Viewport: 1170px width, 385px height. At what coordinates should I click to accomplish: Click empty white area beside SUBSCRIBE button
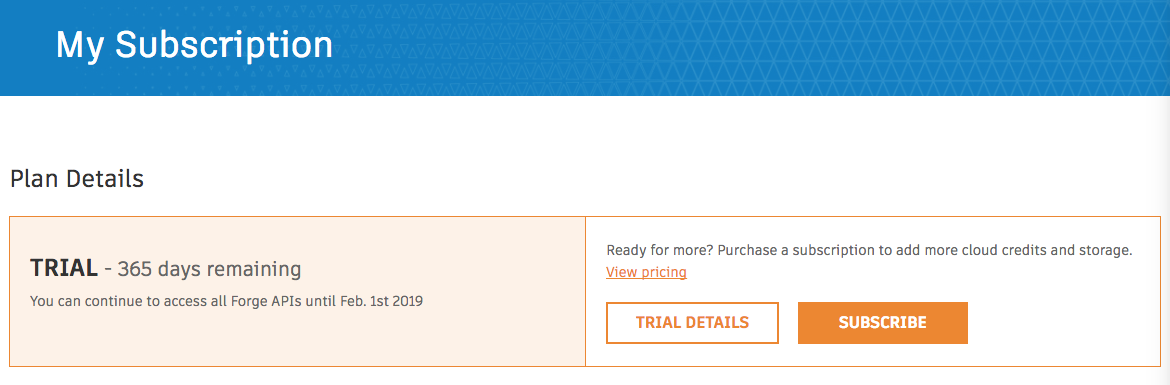1060,323
